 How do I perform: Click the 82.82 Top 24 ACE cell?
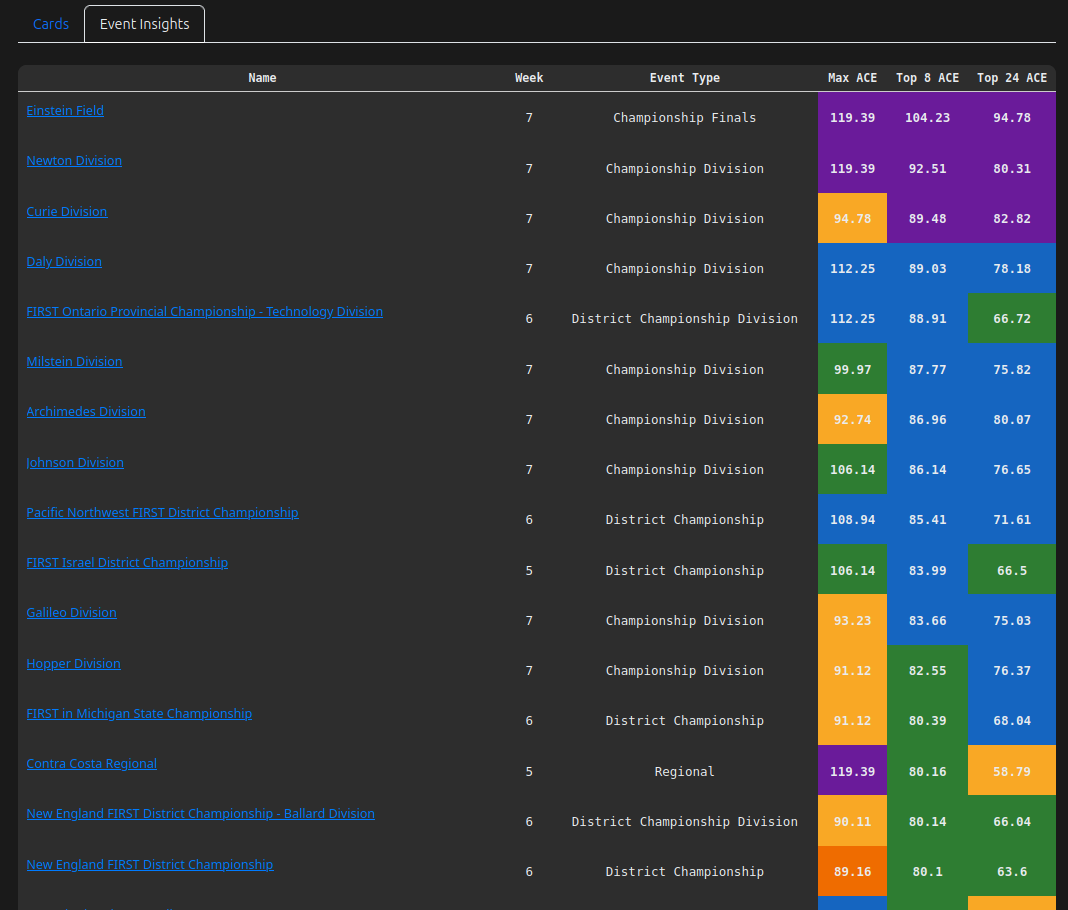[1011, 218]
